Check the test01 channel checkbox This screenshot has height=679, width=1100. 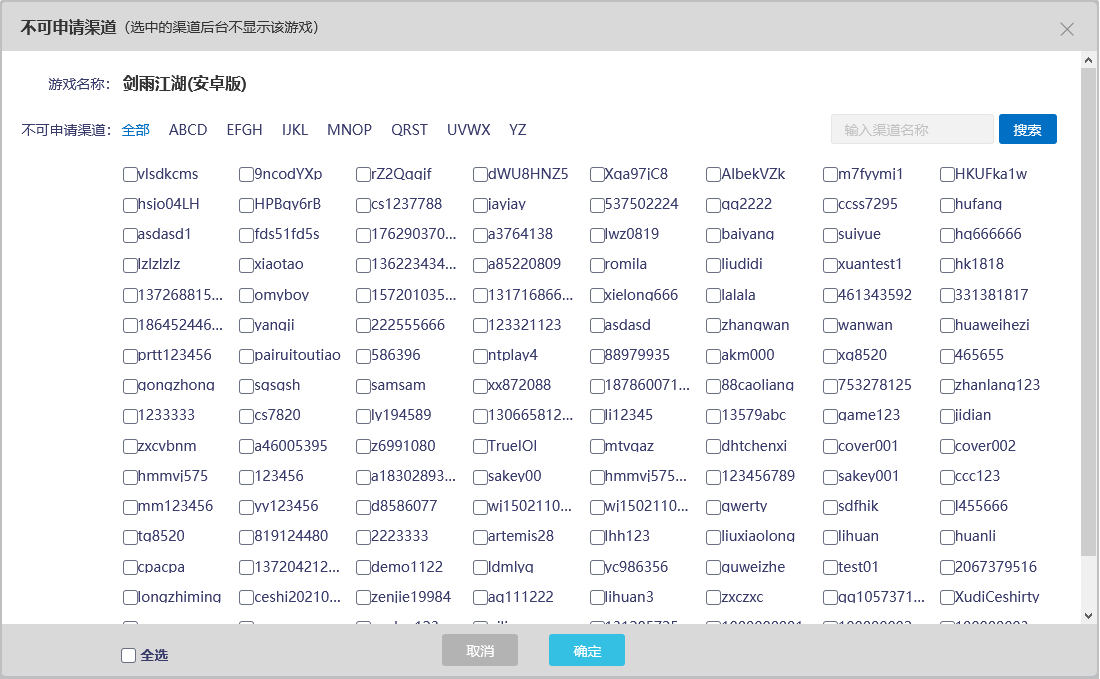[830, 567]
